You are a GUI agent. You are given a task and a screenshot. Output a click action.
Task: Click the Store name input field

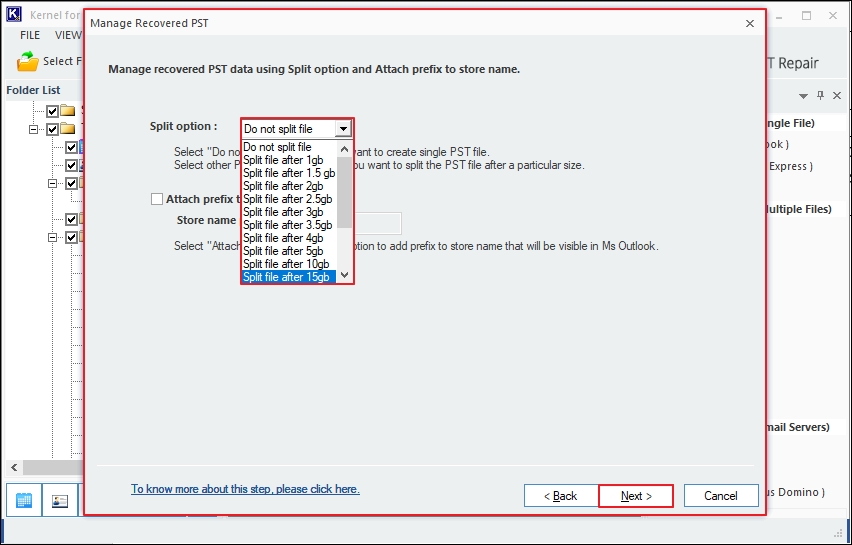[378, 224]
